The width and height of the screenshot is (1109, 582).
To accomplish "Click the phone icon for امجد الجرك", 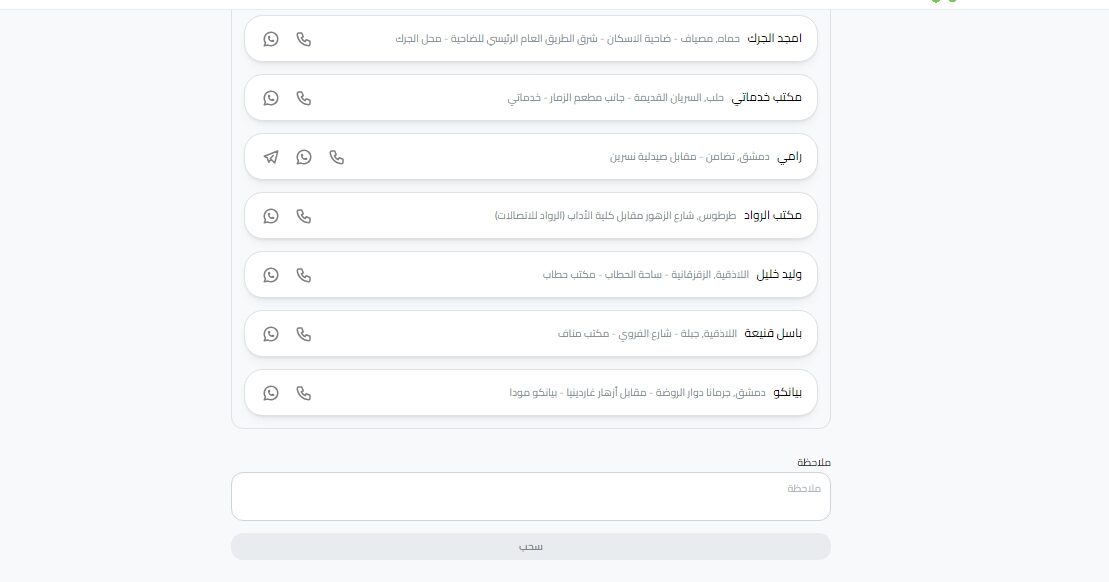I will (x=303, y=39).
